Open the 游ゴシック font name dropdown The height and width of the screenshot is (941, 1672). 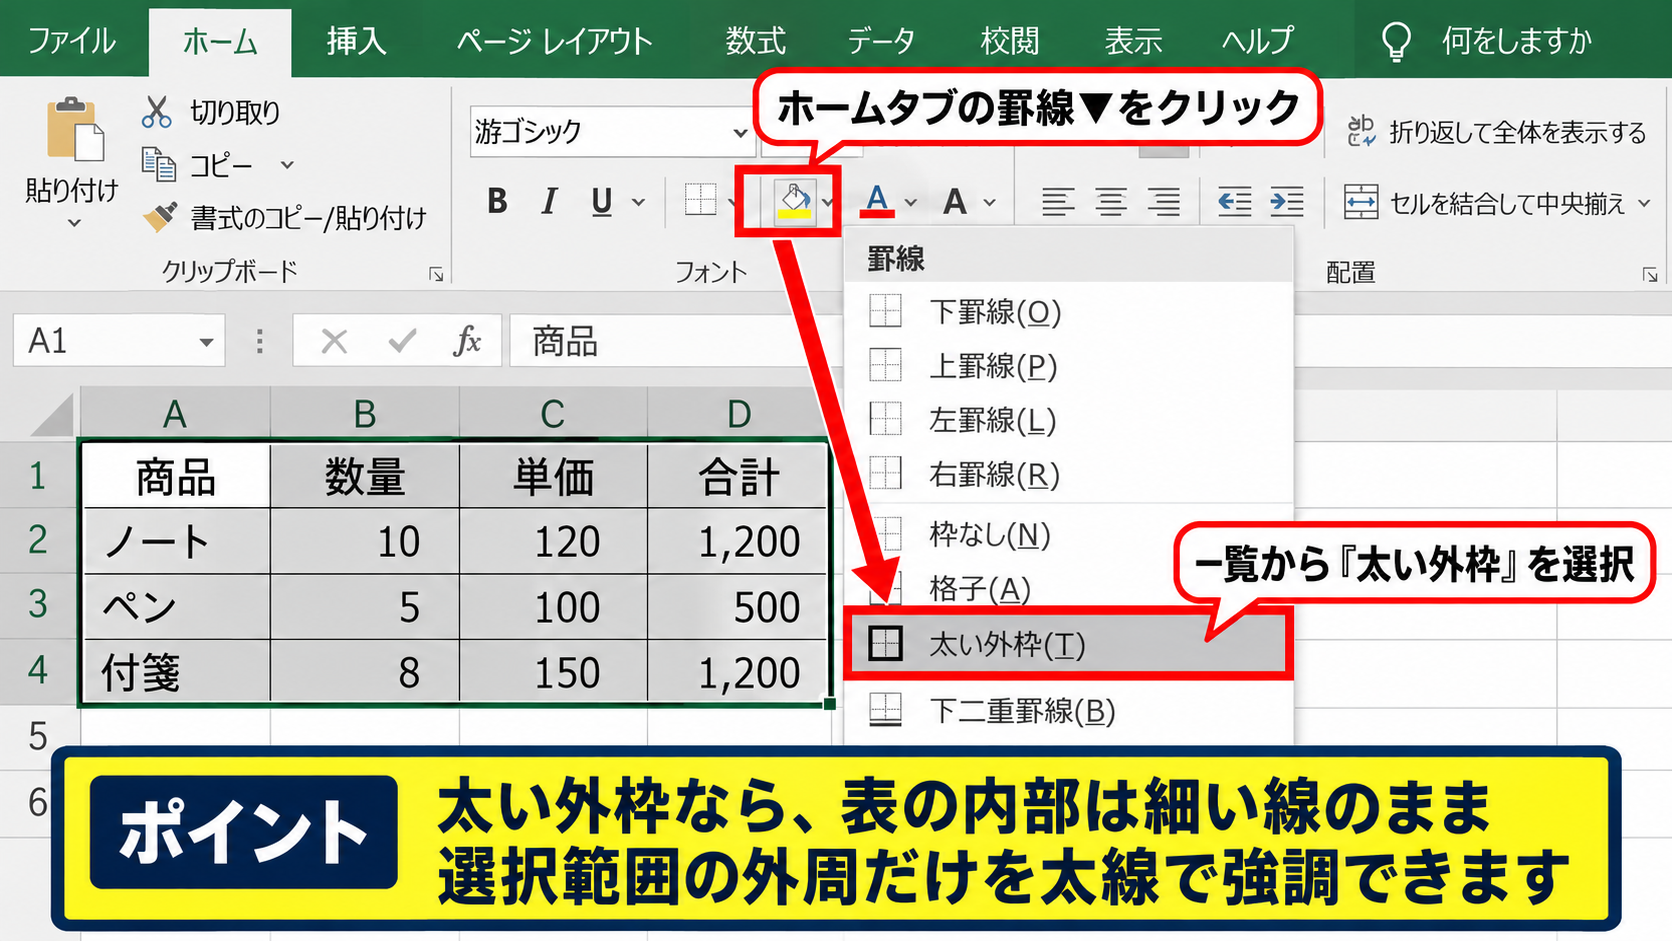pyautogui.click(x=740, y=132)
